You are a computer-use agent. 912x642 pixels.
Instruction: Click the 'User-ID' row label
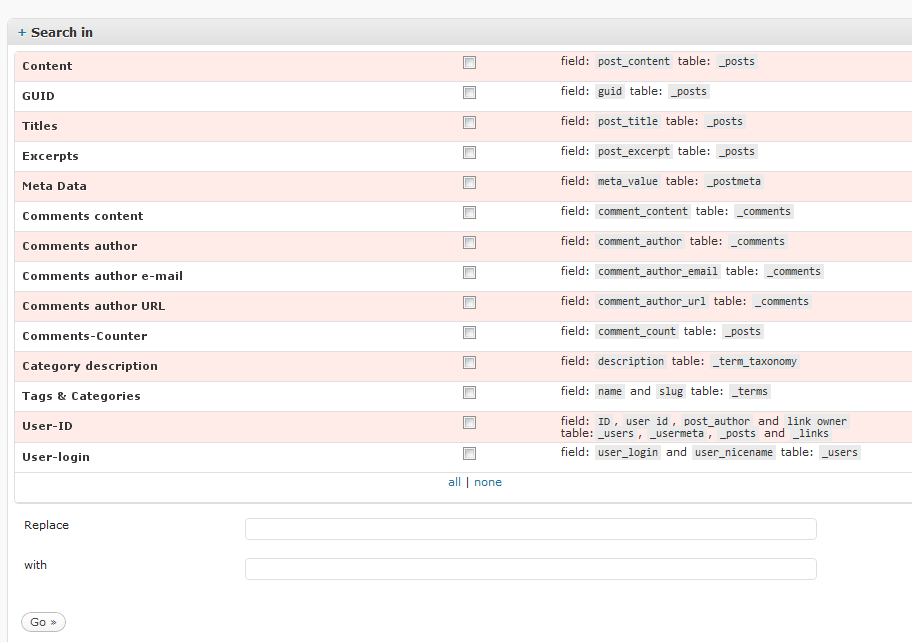(47, 426)
